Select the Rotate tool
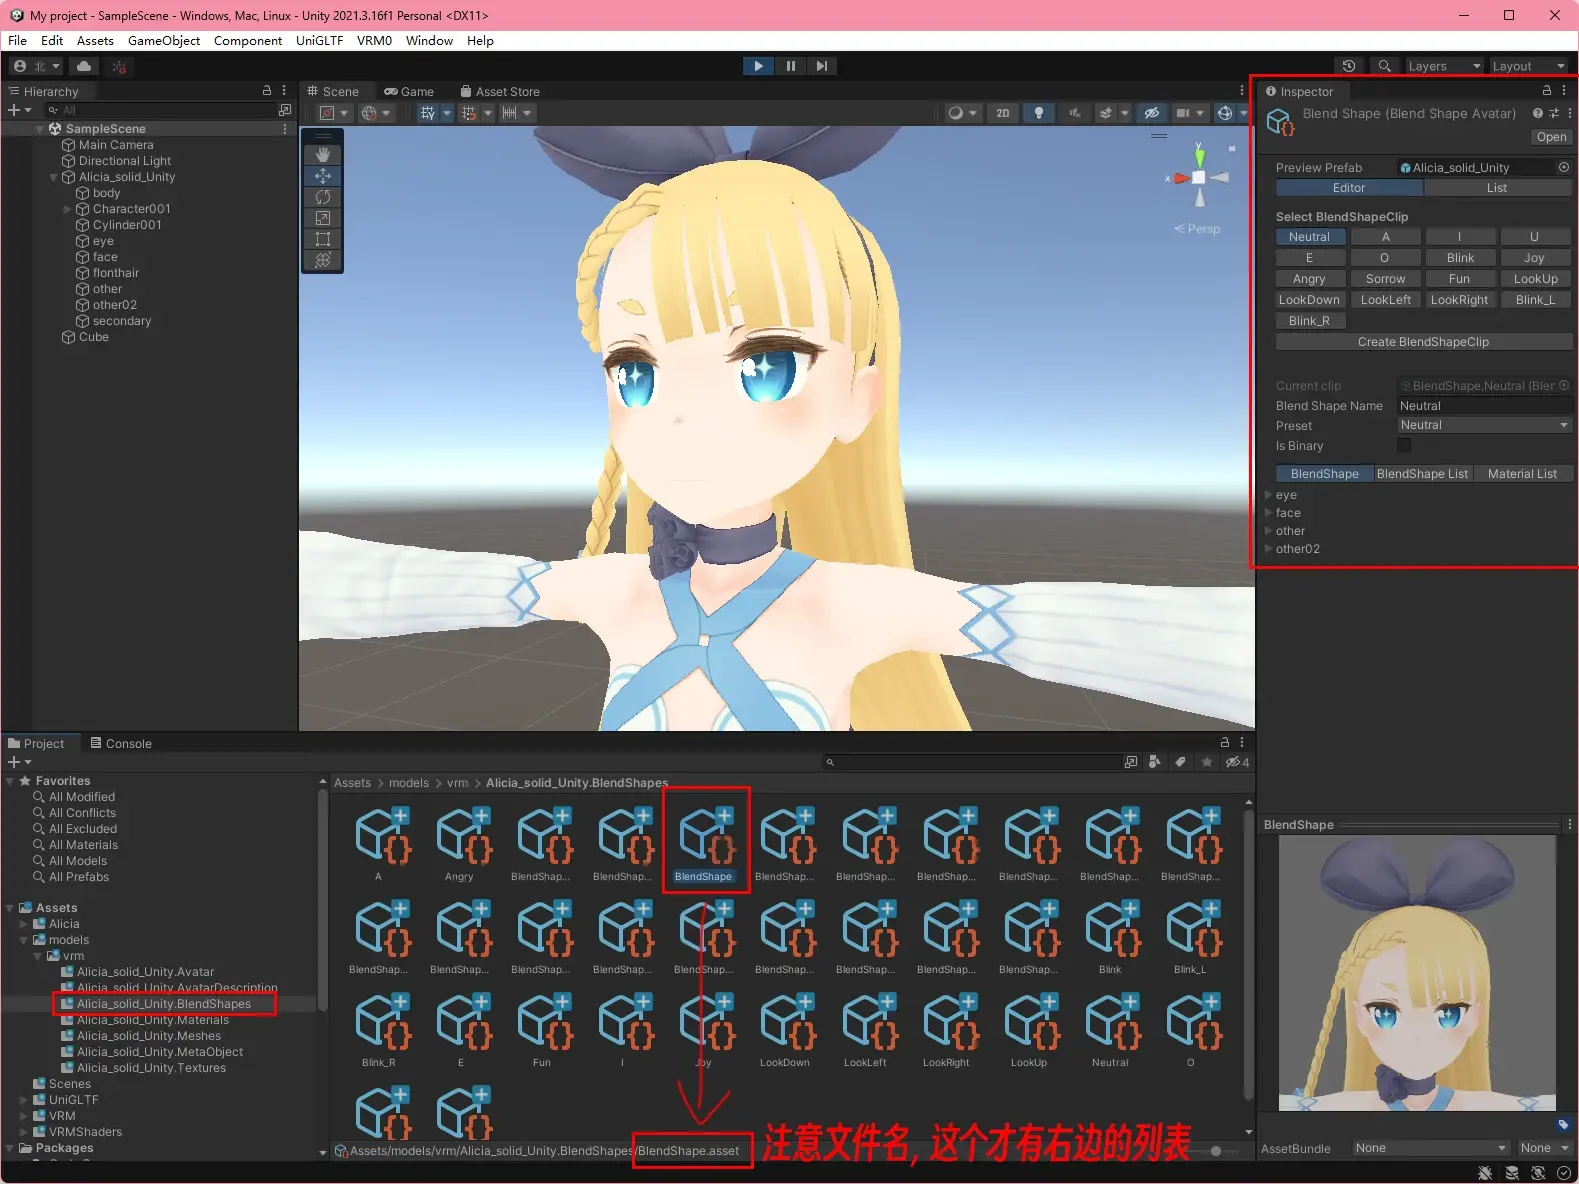This screenshot has width=1579, height=1184. click(323, 197)
